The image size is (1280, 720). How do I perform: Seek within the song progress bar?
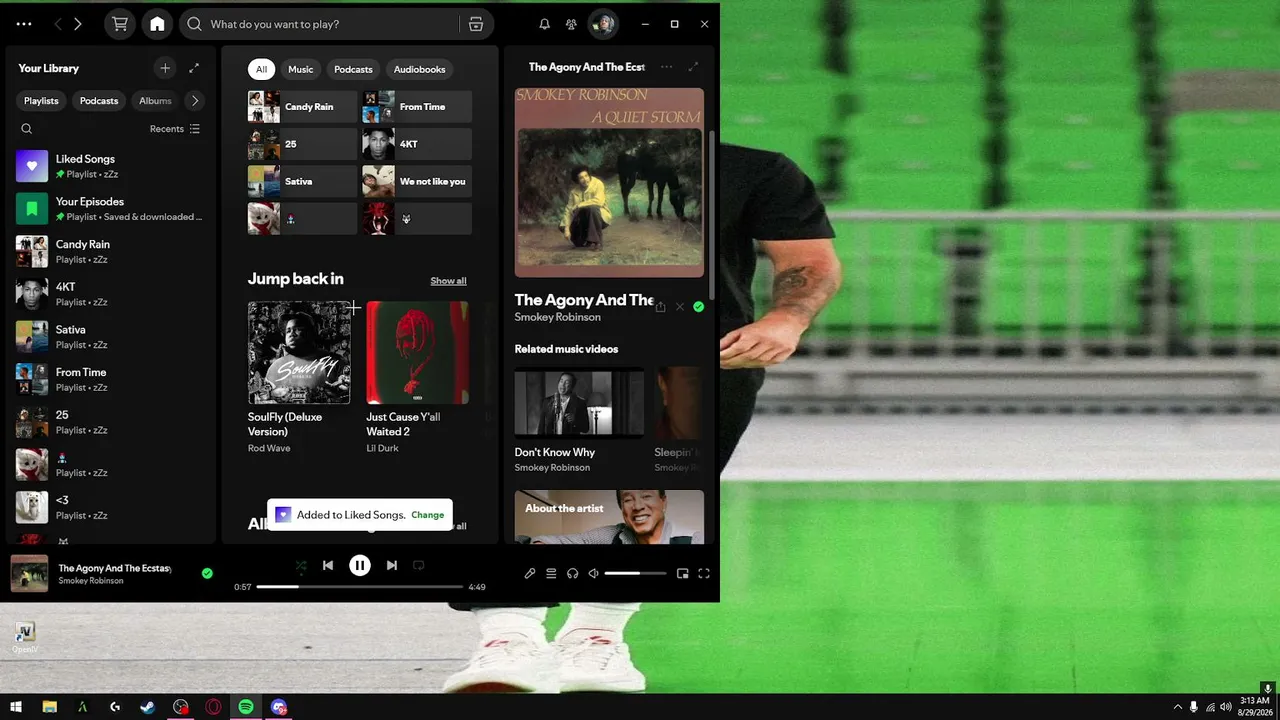point(359,587)
